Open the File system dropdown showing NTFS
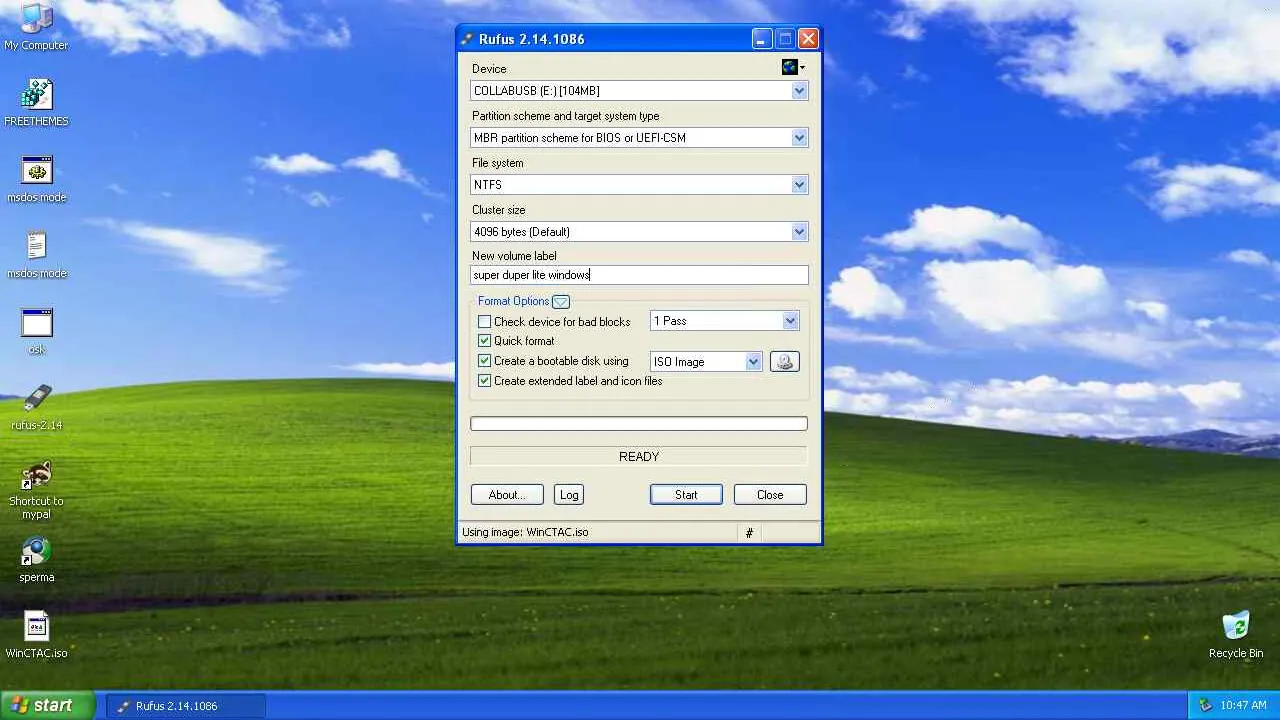1280x720 pixels. 639,185
